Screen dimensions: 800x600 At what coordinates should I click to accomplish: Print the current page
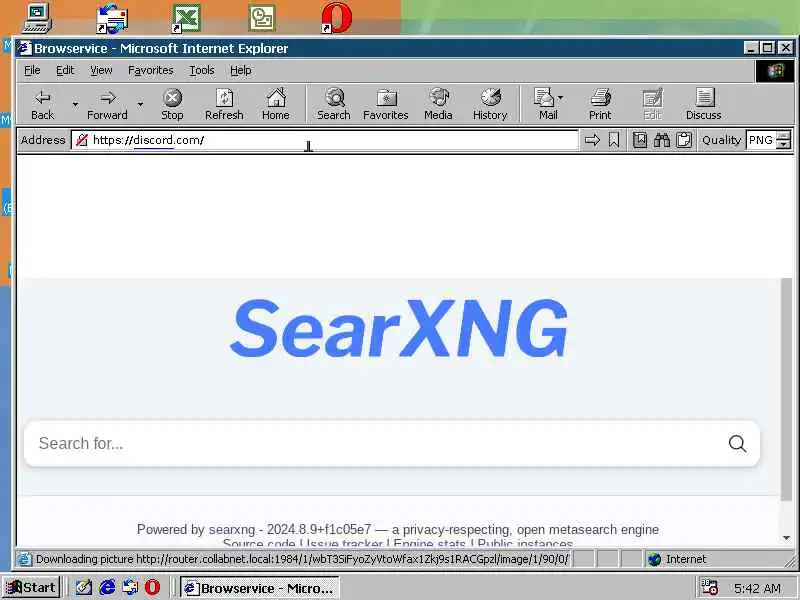[600, 104]
